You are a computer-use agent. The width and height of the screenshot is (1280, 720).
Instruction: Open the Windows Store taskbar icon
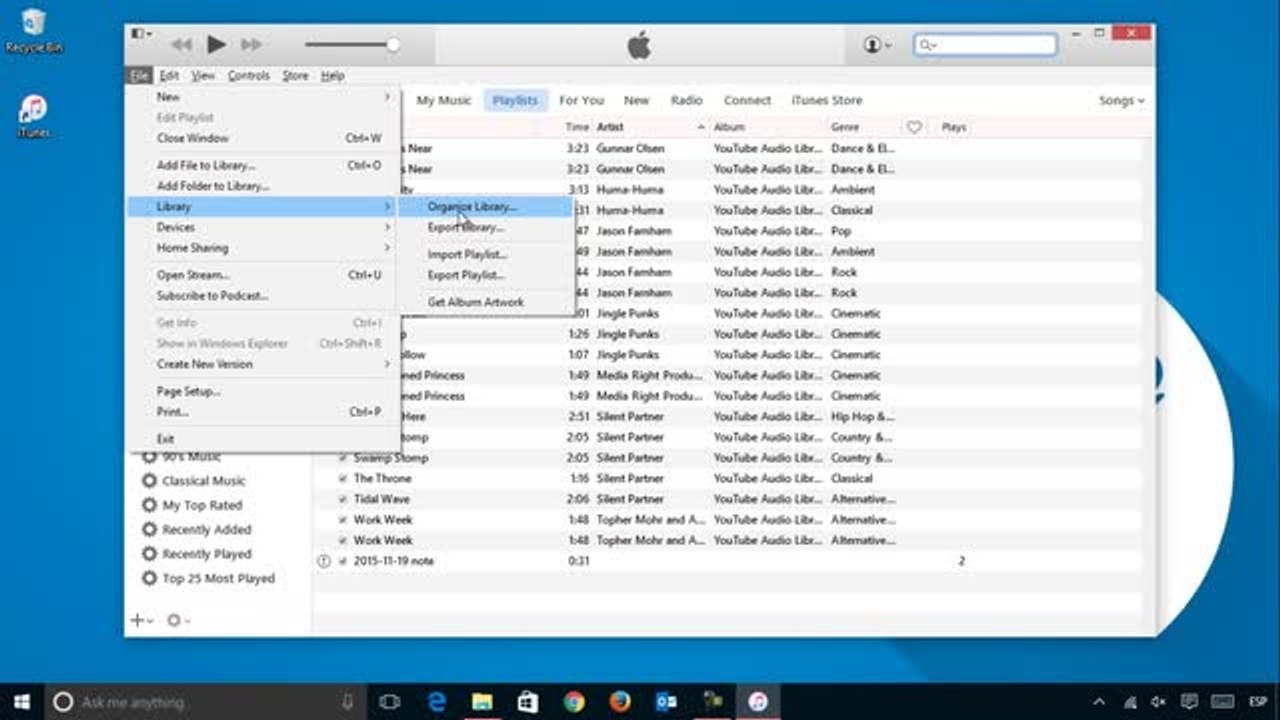pyautogui.click(x=528, y=702)
